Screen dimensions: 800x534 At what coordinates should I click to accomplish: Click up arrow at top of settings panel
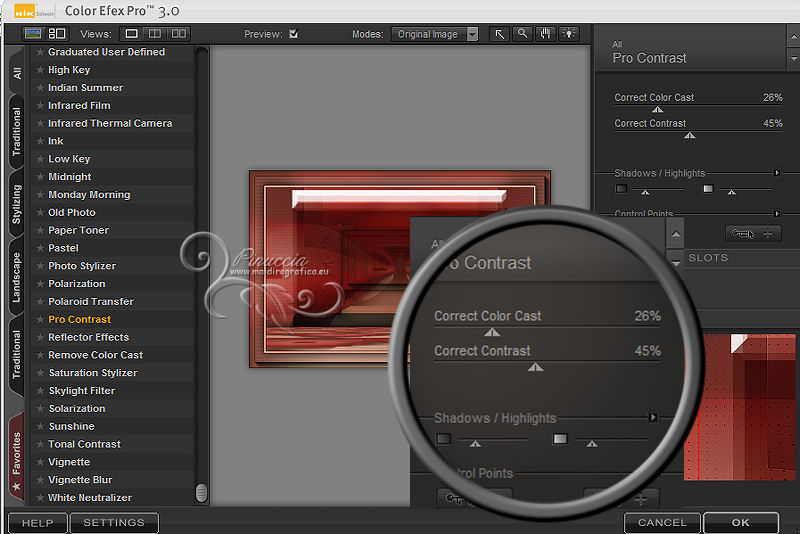coord(793,36)
